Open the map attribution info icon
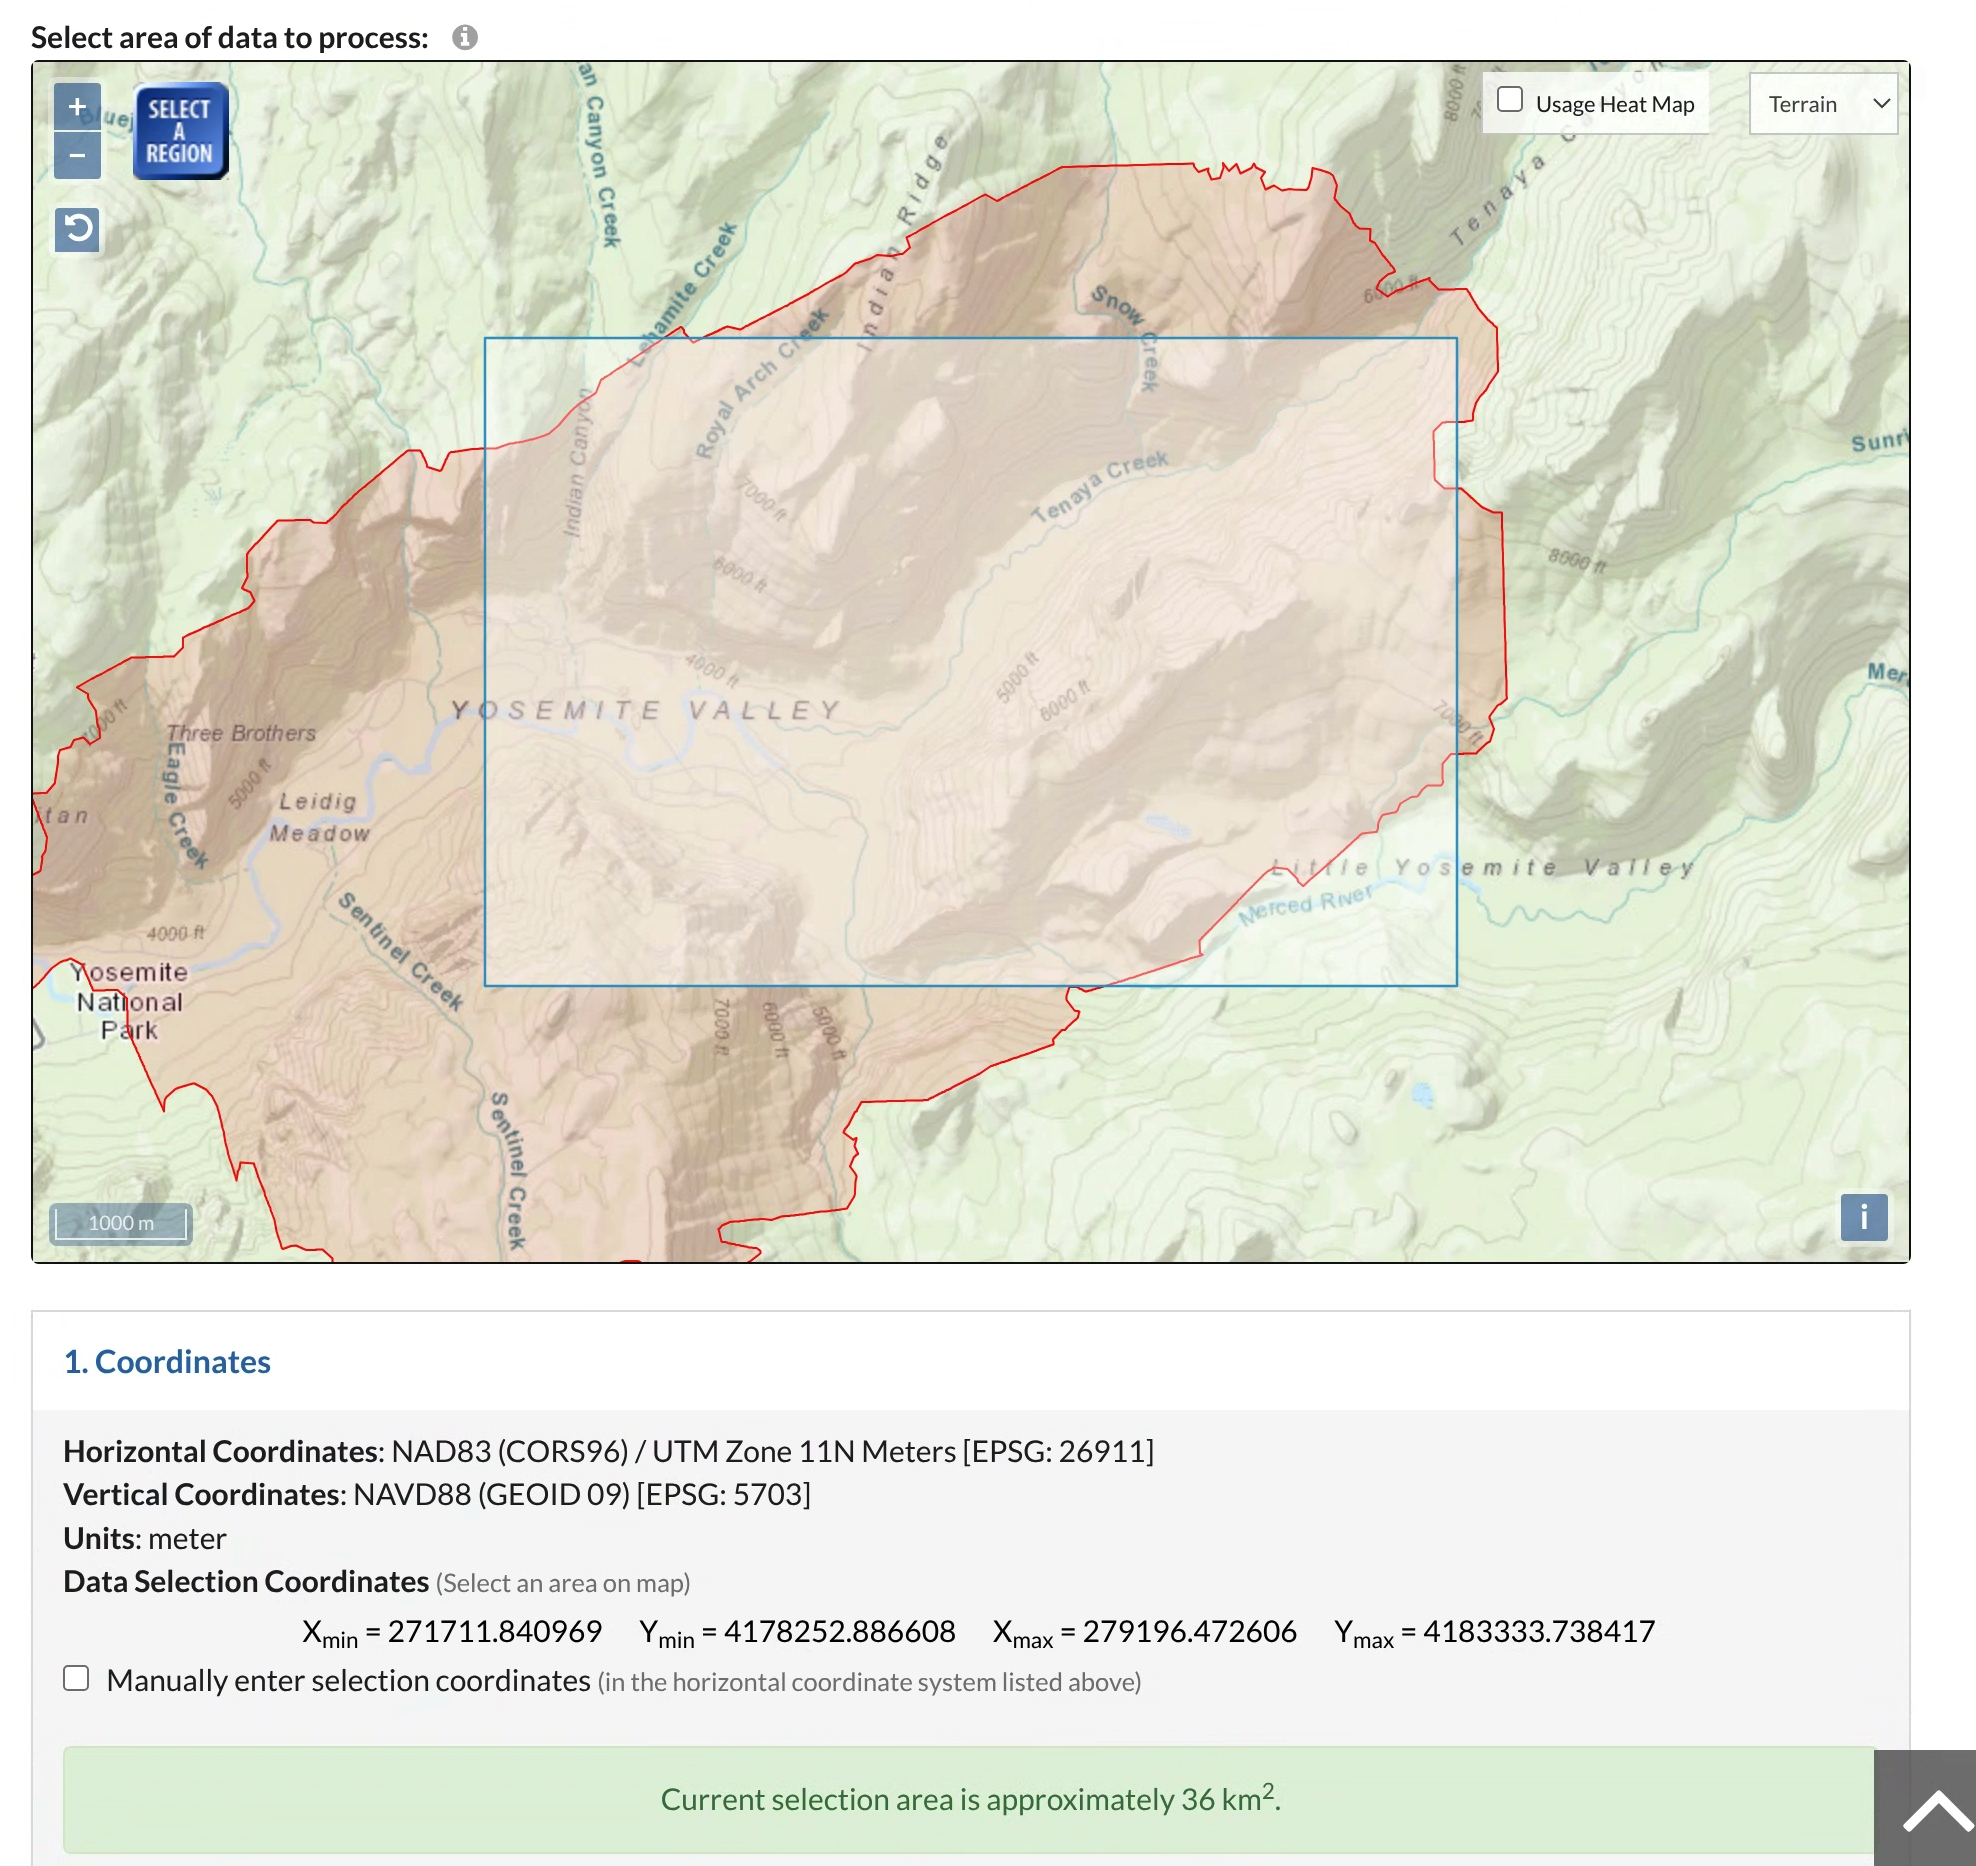This screenshot has width=1976, height=1866. [x=1863, y=1217]
